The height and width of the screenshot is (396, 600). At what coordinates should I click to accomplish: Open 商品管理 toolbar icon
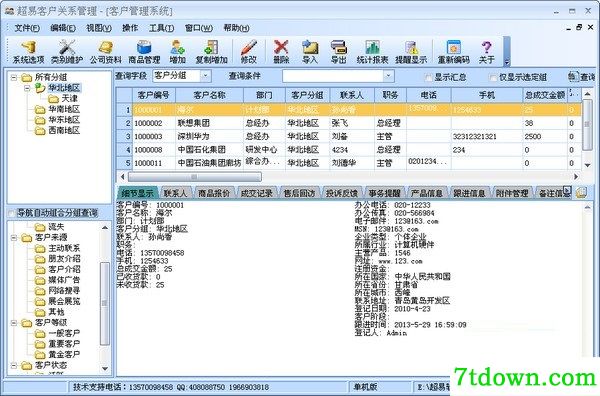144,52
